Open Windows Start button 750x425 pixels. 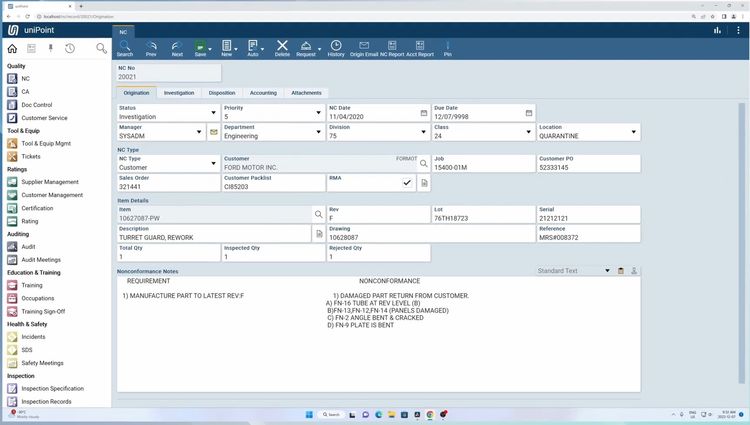click(309, 414)
